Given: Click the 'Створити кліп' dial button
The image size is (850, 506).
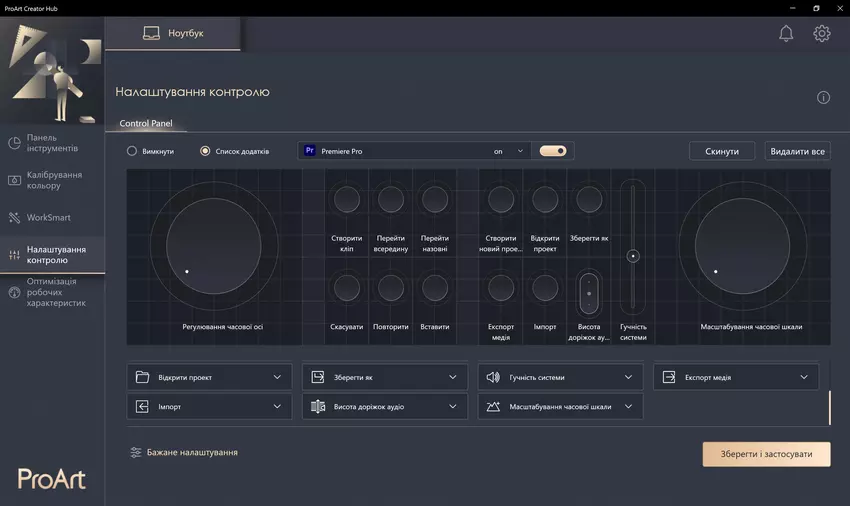Looking at the screenshot, I should (346, 199).
